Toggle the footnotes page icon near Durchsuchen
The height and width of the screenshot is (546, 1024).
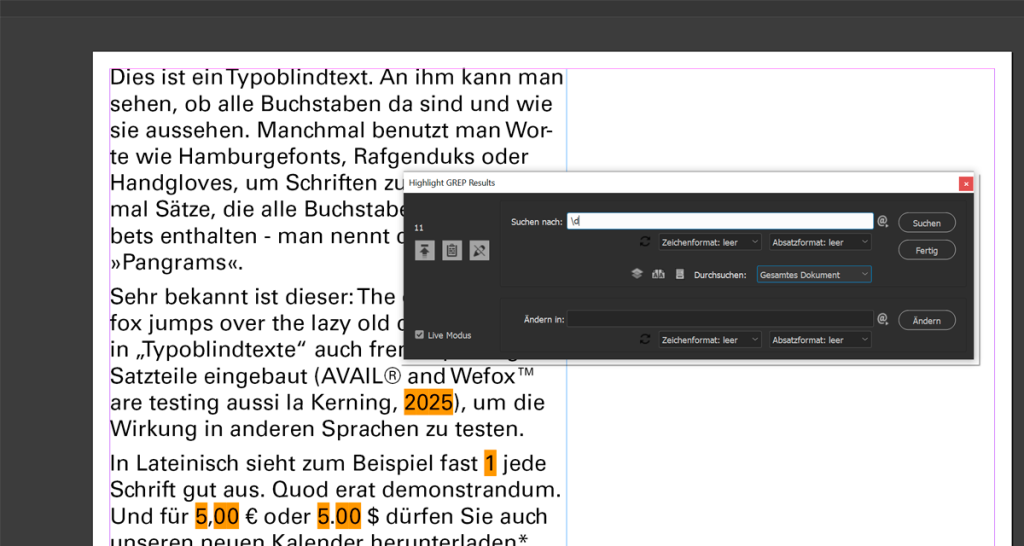point(680,274)
